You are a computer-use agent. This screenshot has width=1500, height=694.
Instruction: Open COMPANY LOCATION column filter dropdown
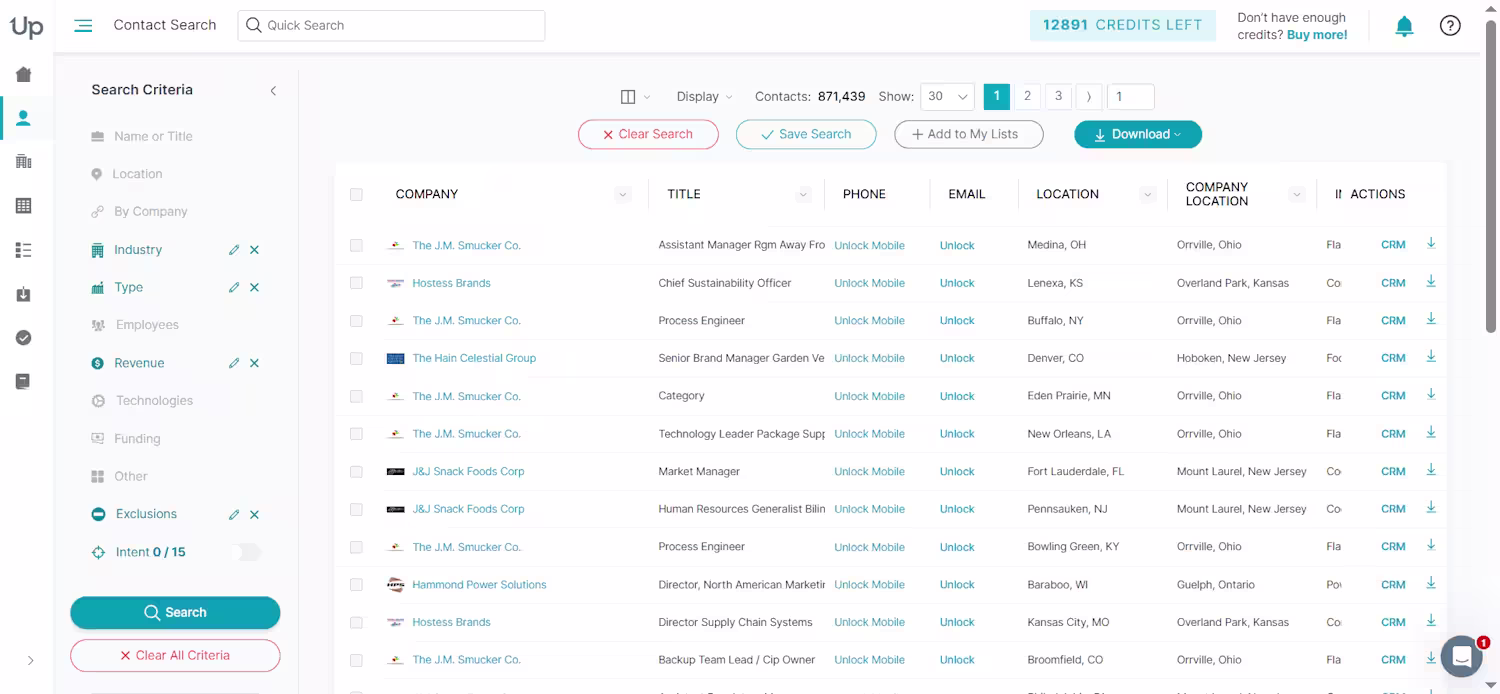pos(1297,195)
